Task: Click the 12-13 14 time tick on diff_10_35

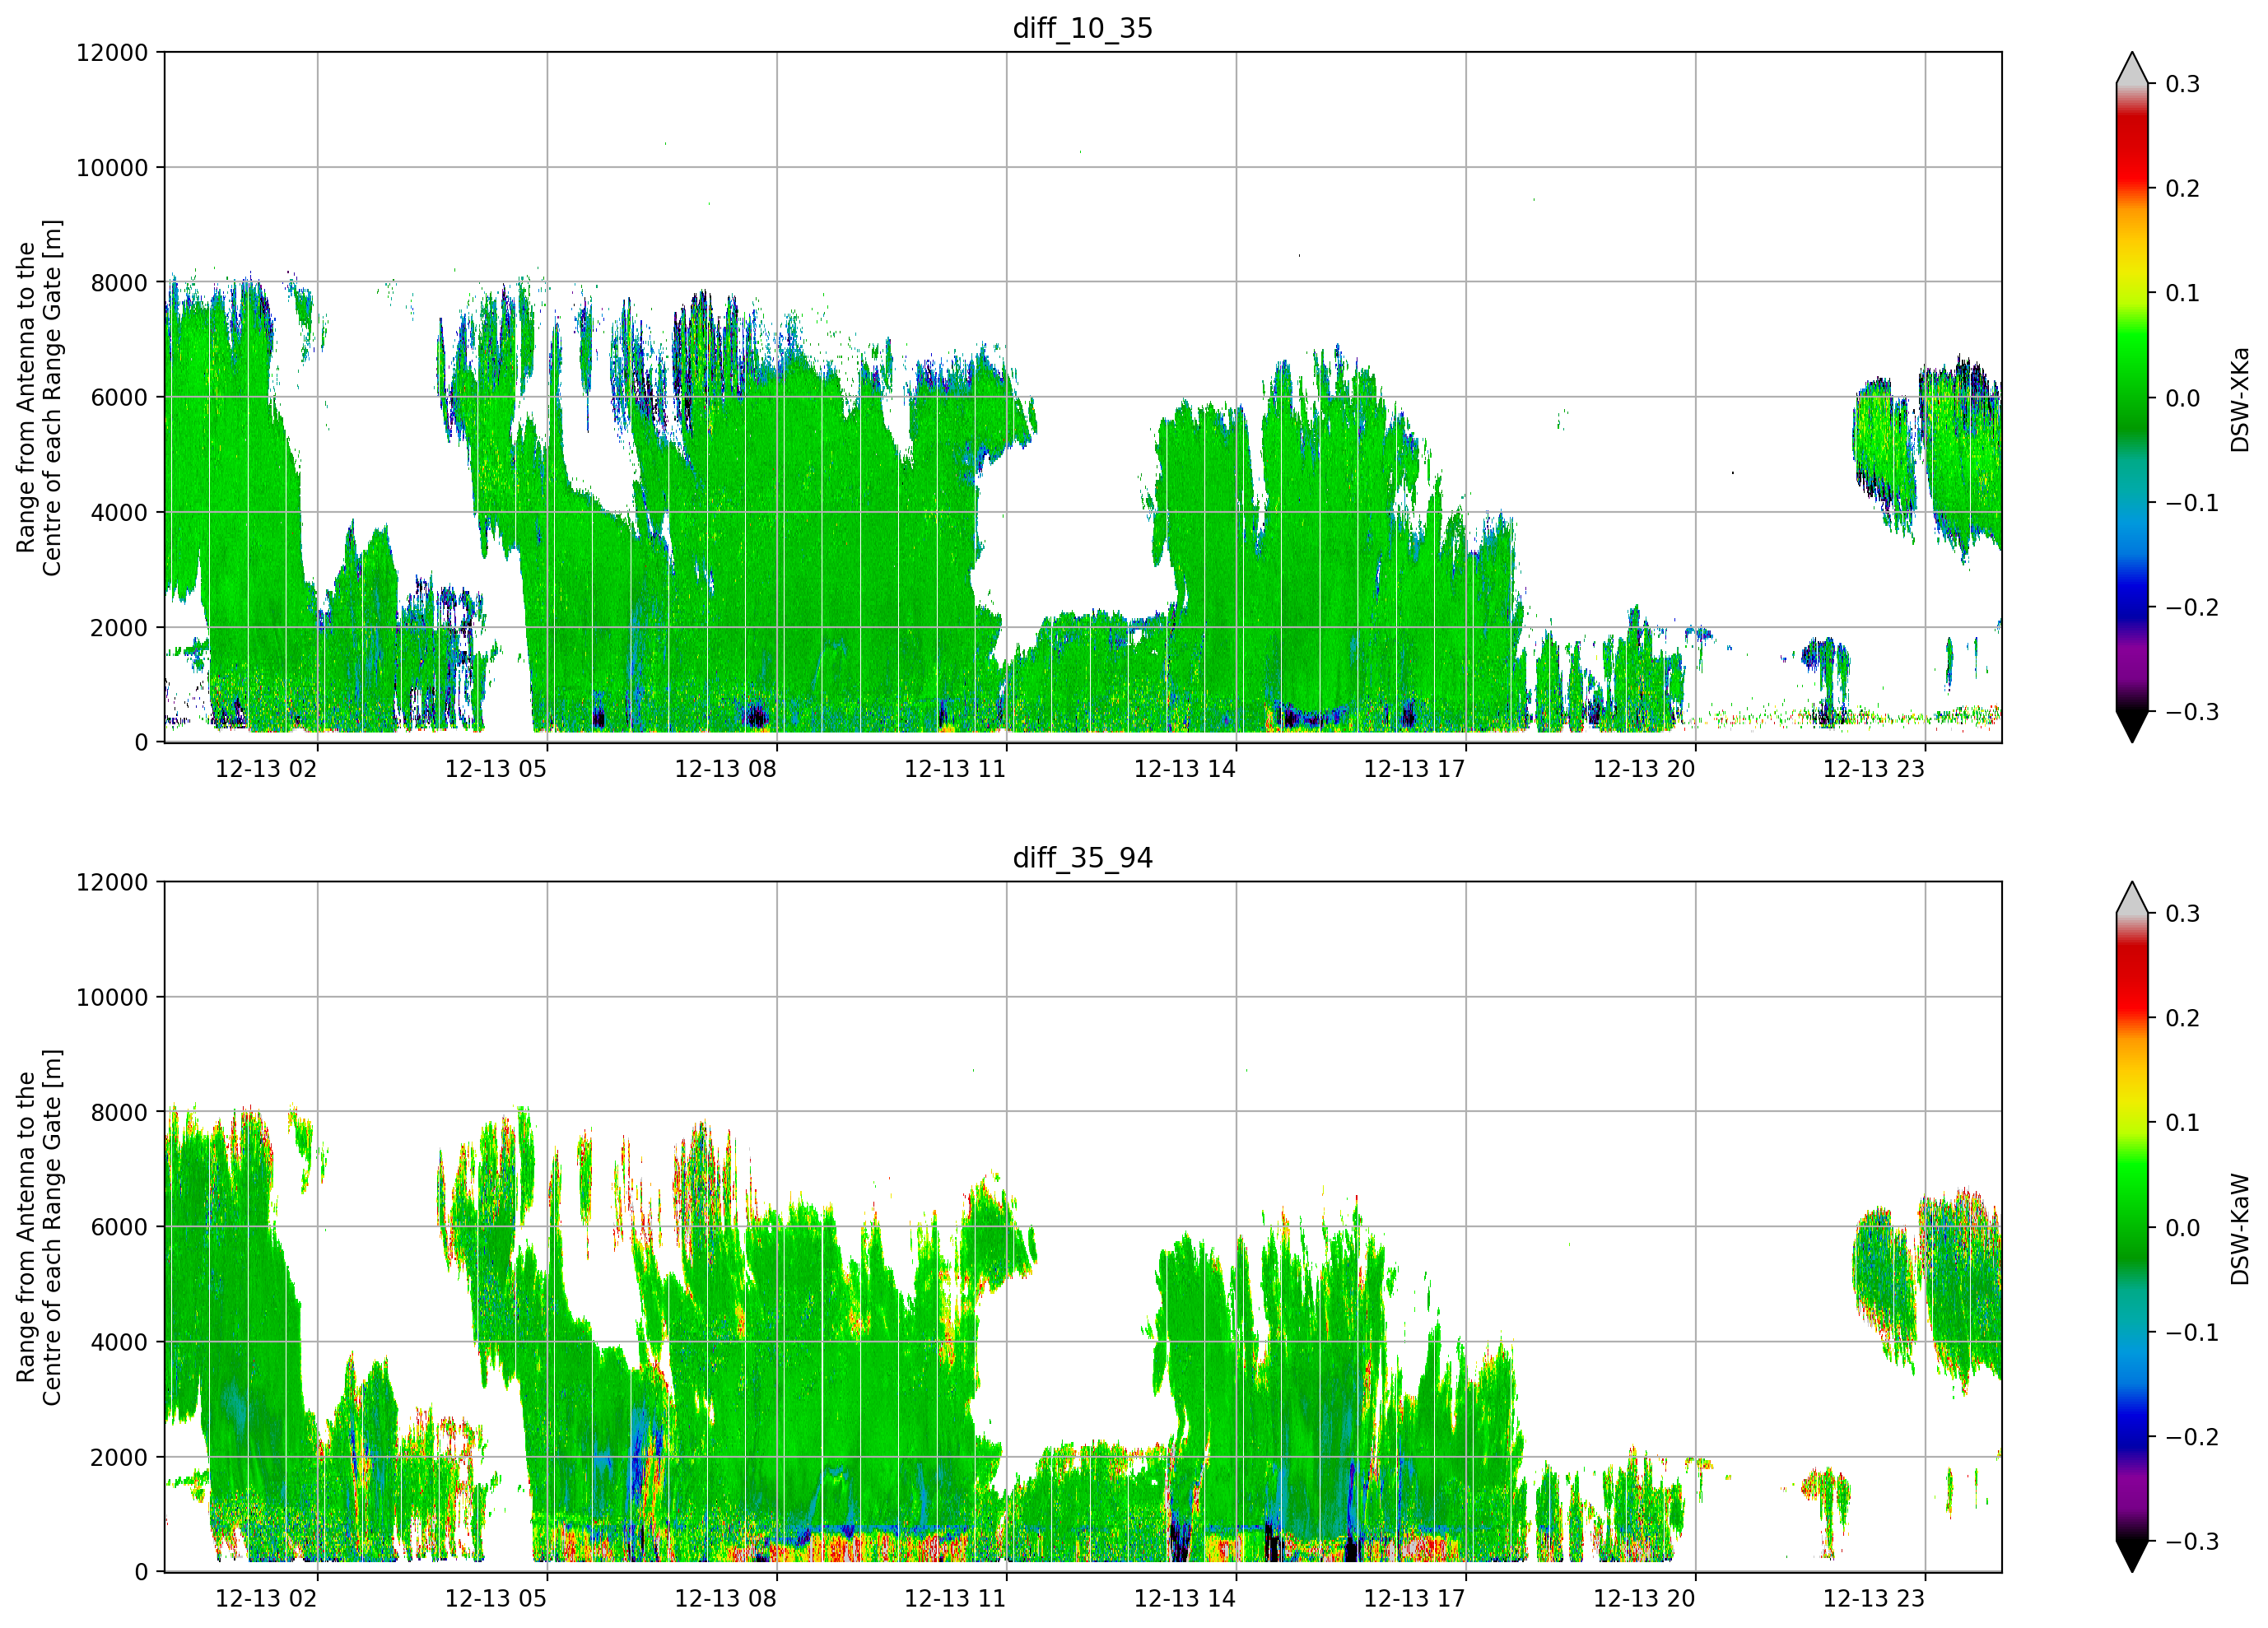Action: point(1185,769)
